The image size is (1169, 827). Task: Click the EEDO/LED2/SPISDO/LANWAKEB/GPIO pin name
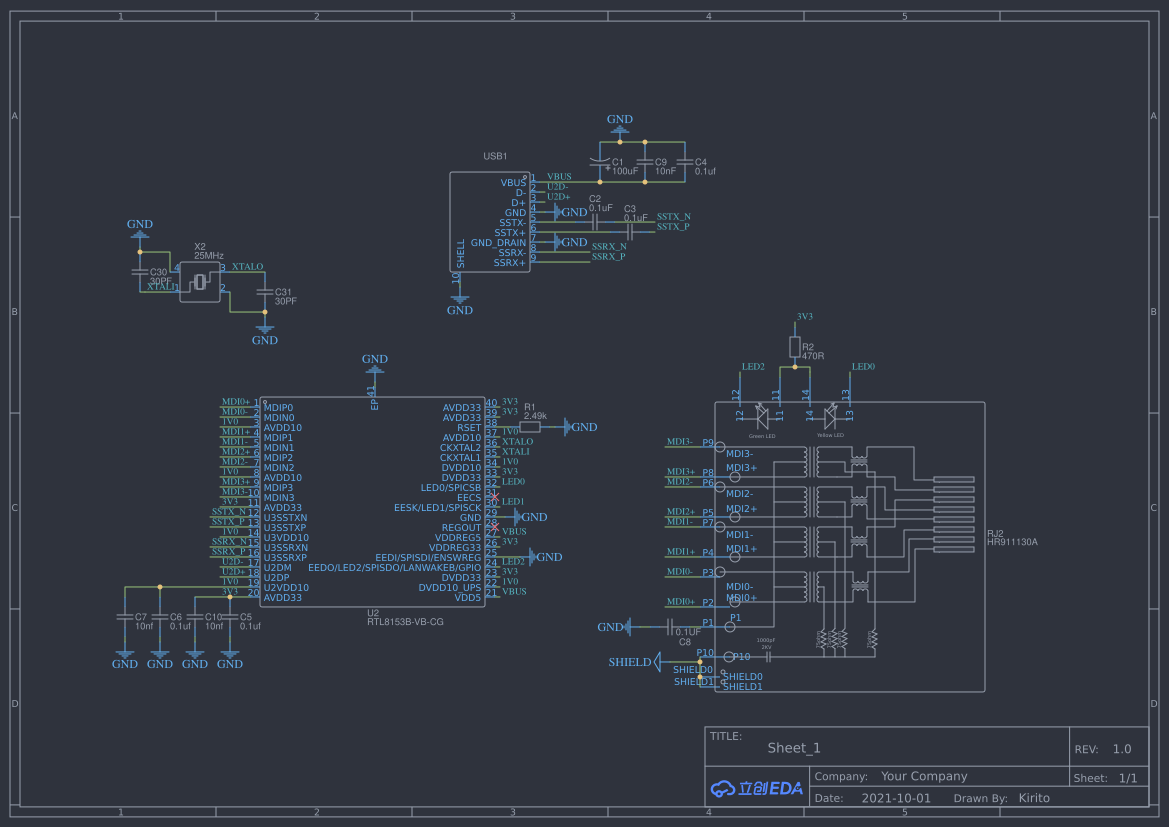point(394,568)
